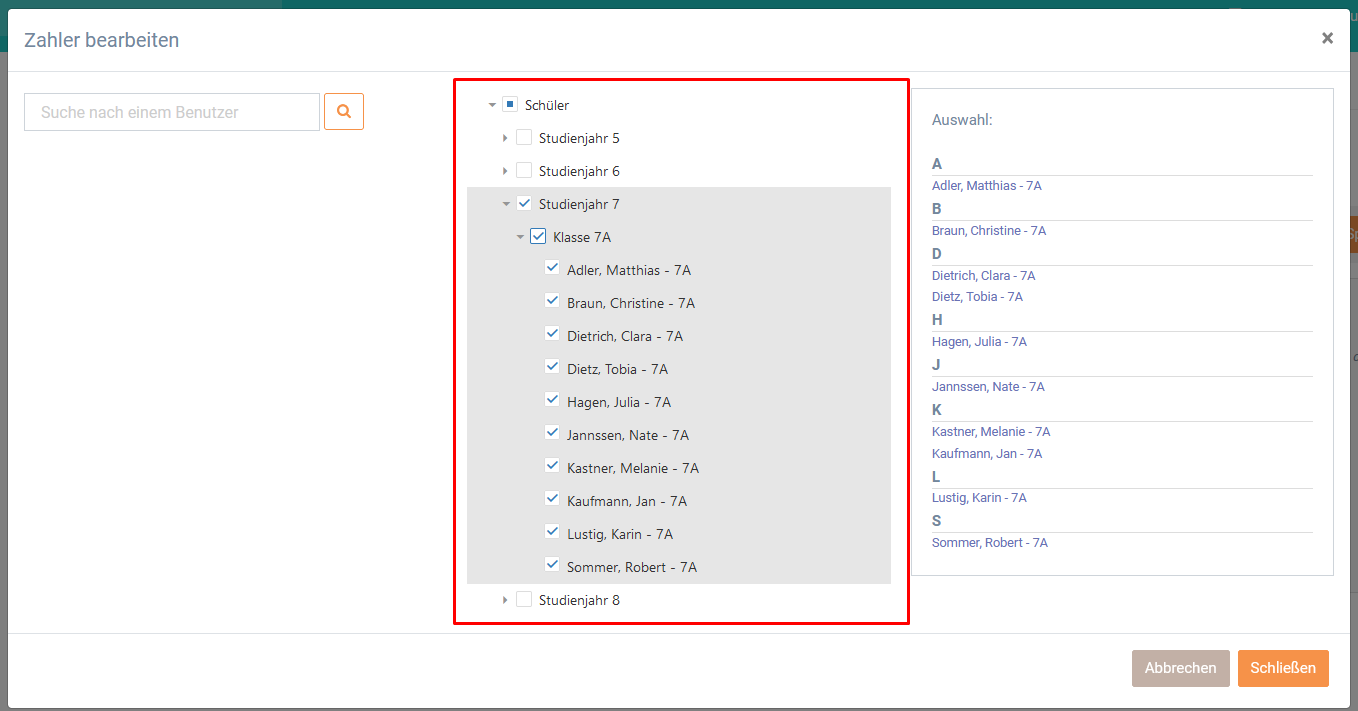Uncheck Dietz, Tobia - 7A checkbox
The image size is (1358, 711).
point(552,368)
